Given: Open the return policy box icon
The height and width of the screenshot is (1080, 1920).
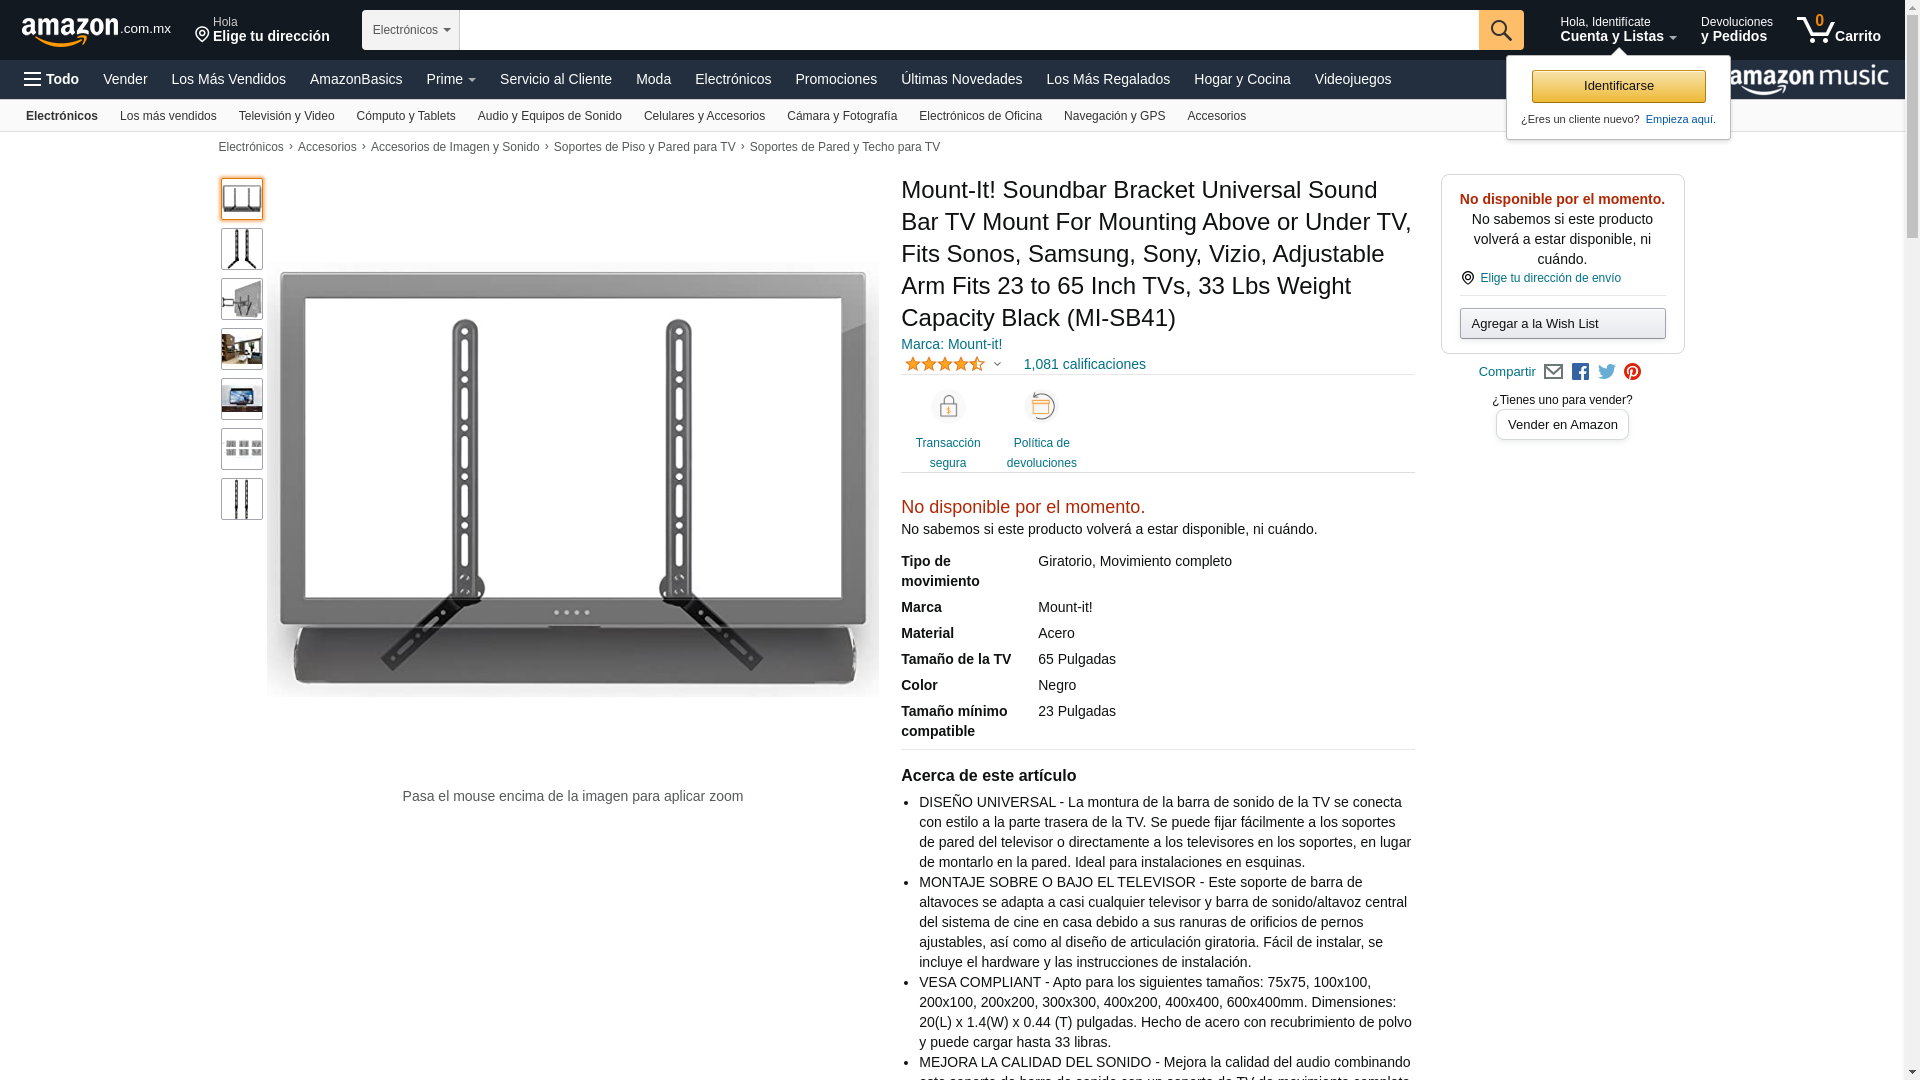Looking at the screenshot, I should click(x=1042, y=407).
